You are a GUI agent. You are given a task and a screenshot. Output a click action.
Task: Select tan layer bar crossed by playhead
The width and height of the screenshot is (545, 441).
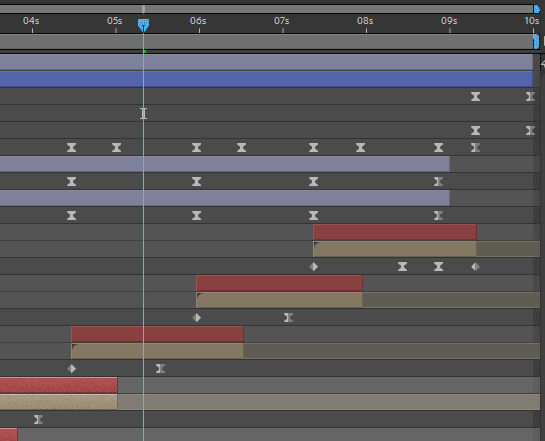157,351
